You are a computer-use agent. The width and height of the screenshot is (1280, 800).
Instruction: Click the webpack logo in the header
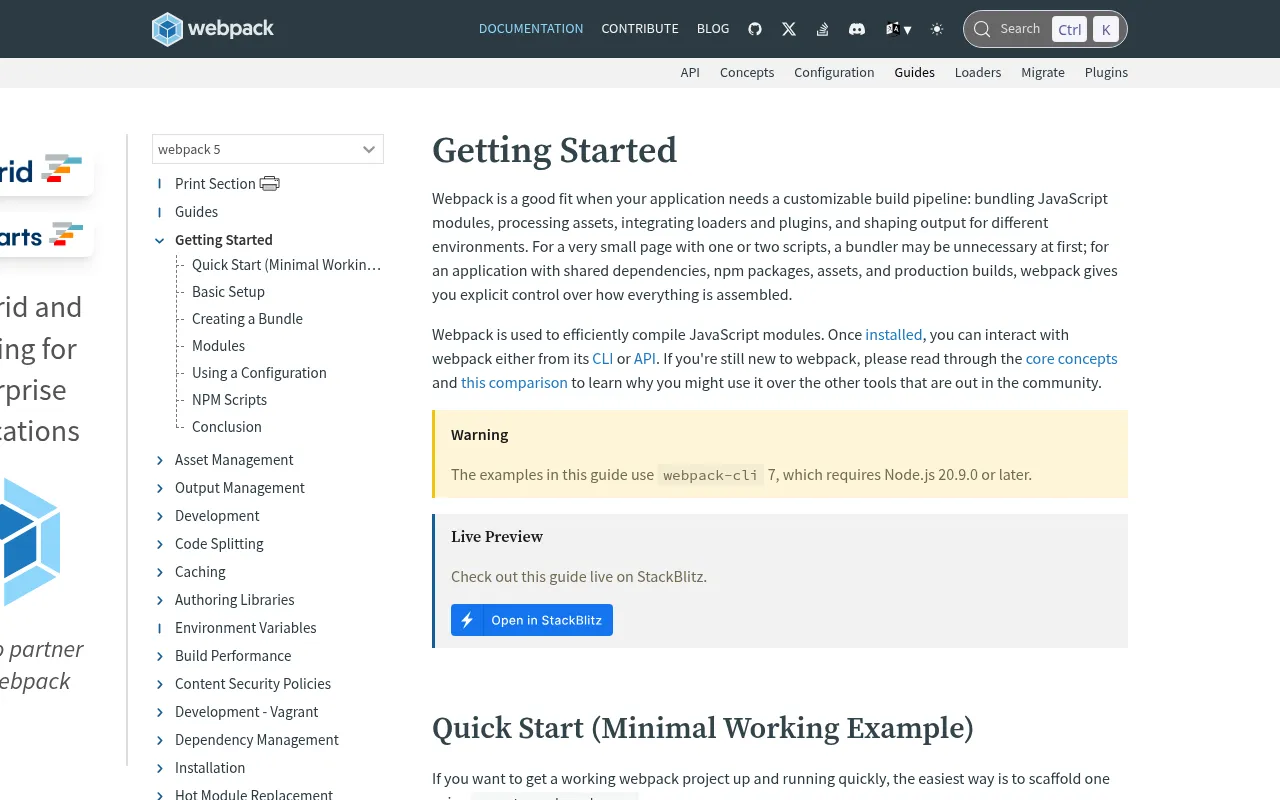[213, 29]
